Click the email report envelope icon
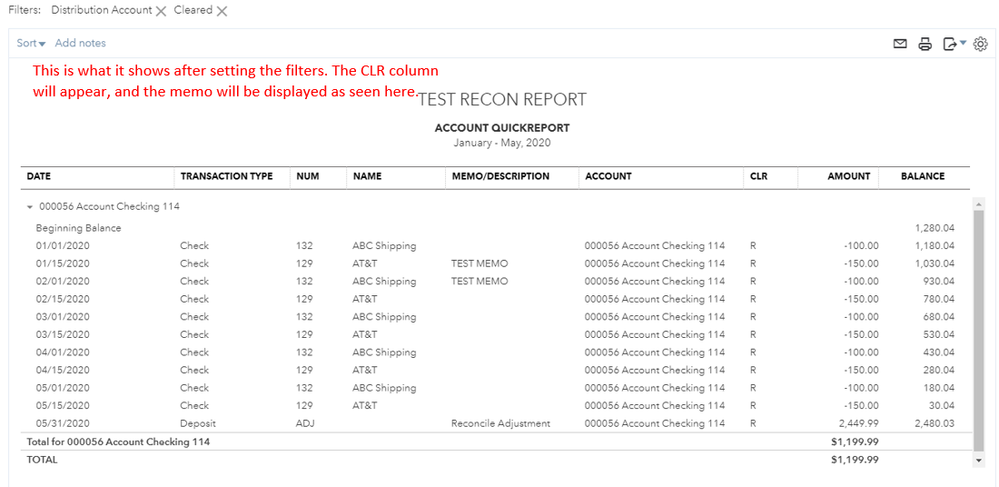 pyautogui.click(x=900, y=44)
